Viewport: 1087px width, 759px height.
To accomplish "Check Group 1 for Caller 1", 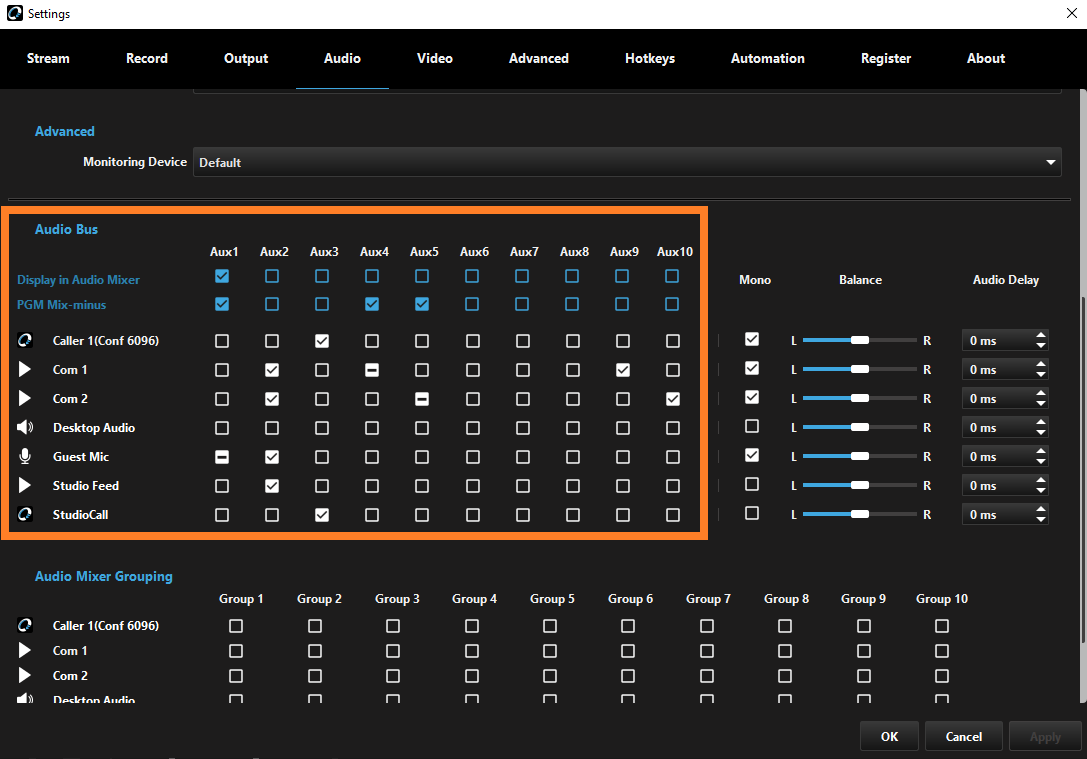I will click(x=236, y=626).
